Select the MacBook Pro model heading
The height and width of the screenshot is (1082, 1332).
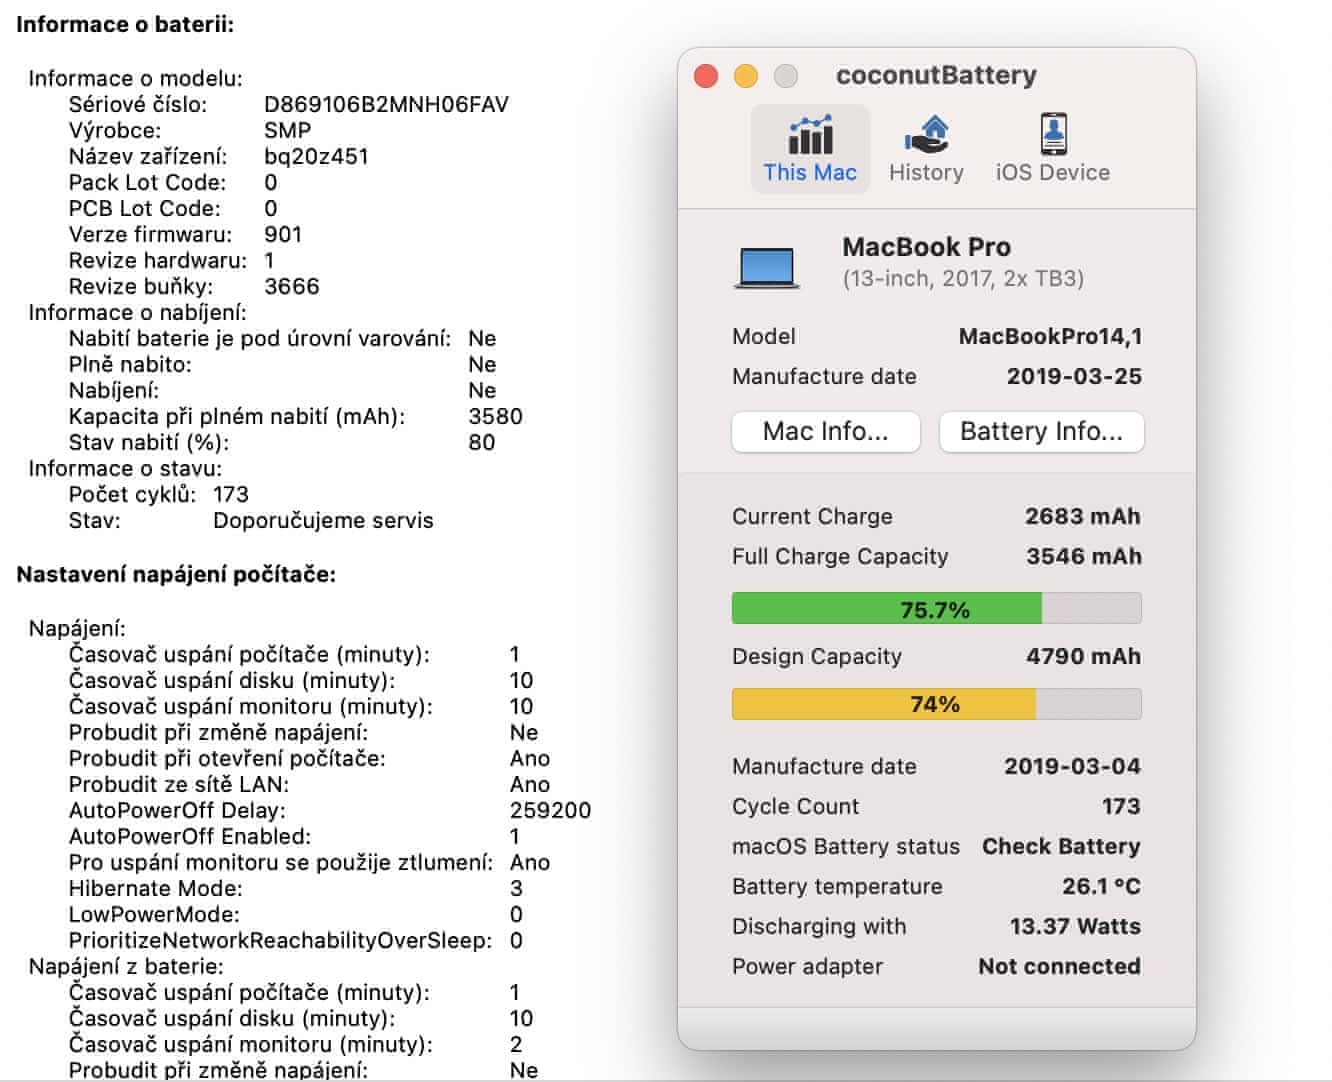point(926,247)
